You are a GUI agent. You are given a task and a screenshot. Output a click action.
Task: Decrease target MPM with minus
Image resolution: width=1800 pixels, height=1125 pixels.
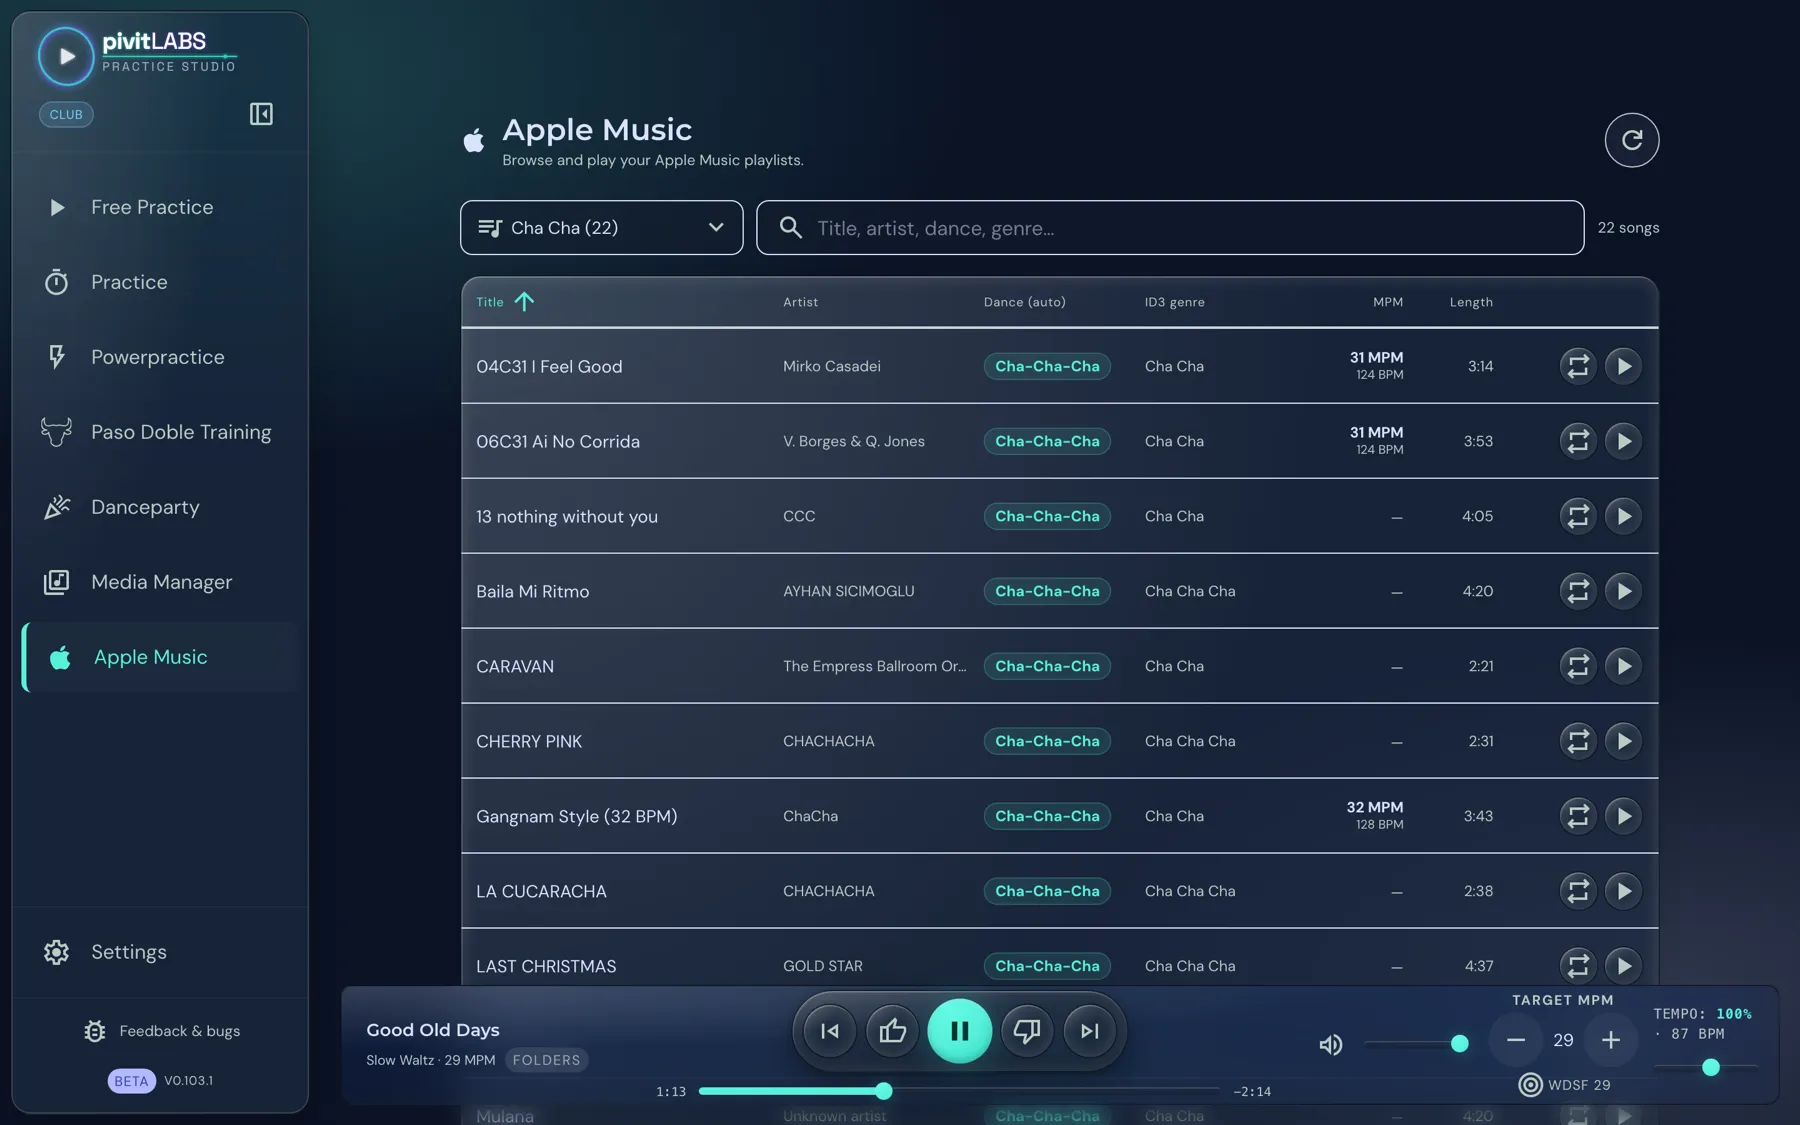1516,1040
